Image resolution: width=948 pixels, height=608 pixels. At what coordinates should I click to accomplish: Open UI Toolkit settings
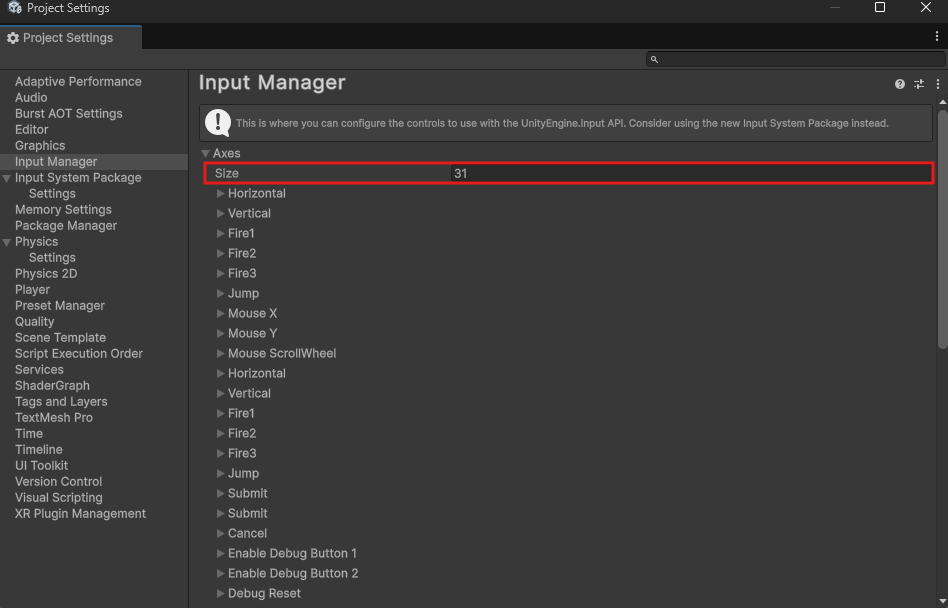41,466
